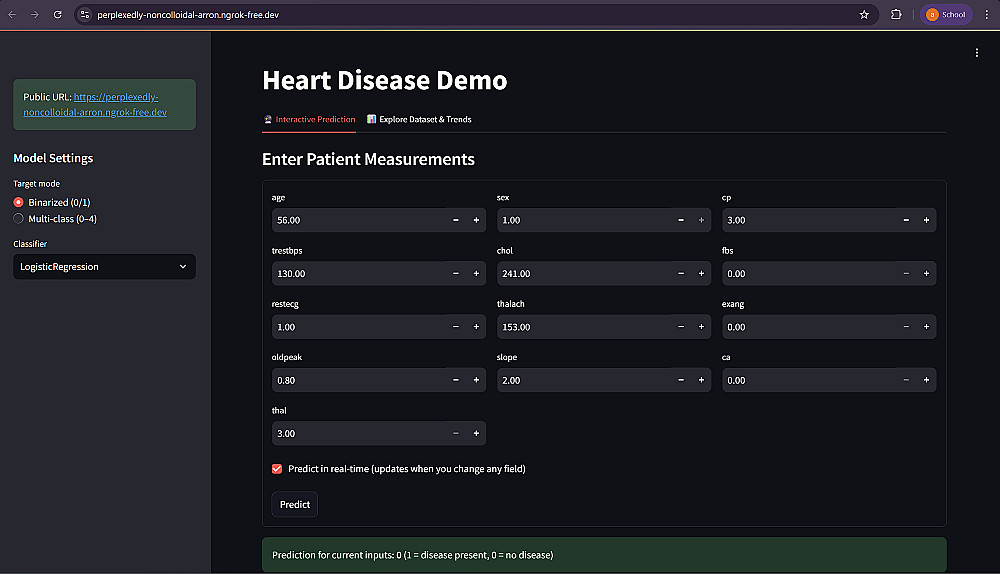Open the browser extensions icon

[896, 15]
